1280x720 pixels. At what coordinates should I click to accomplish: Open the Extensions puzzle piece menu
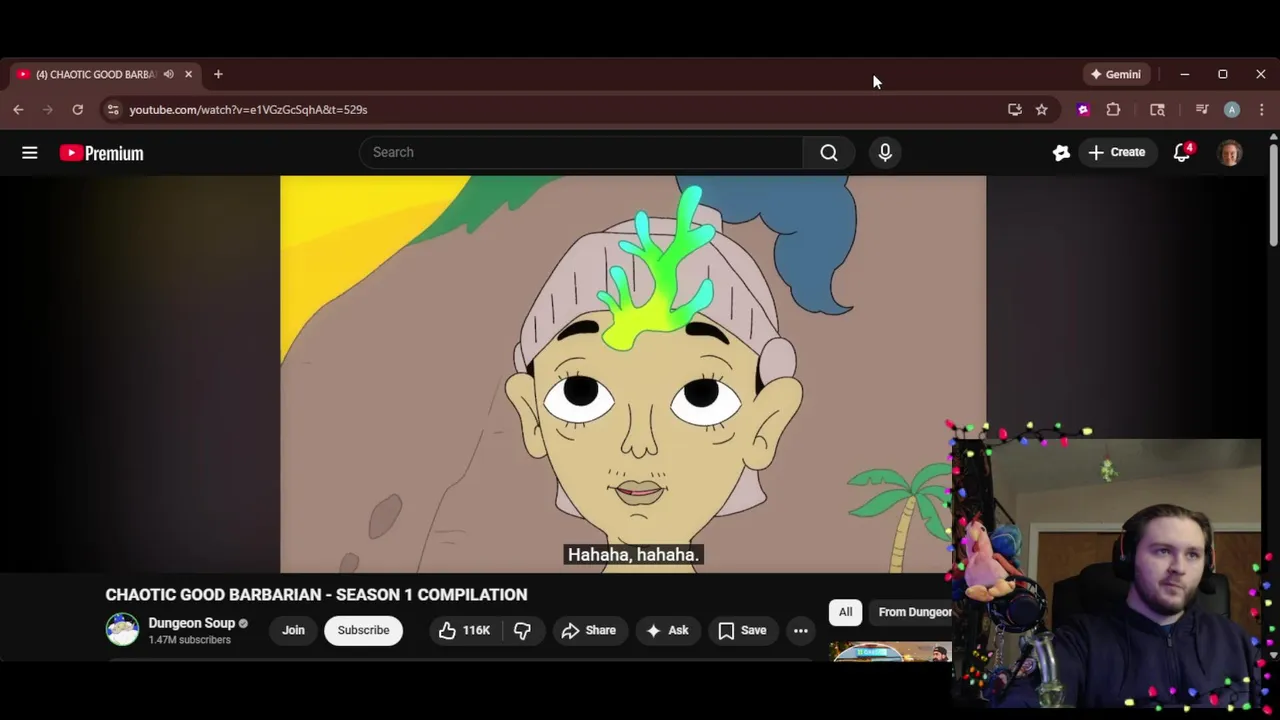pos(1113,110)
